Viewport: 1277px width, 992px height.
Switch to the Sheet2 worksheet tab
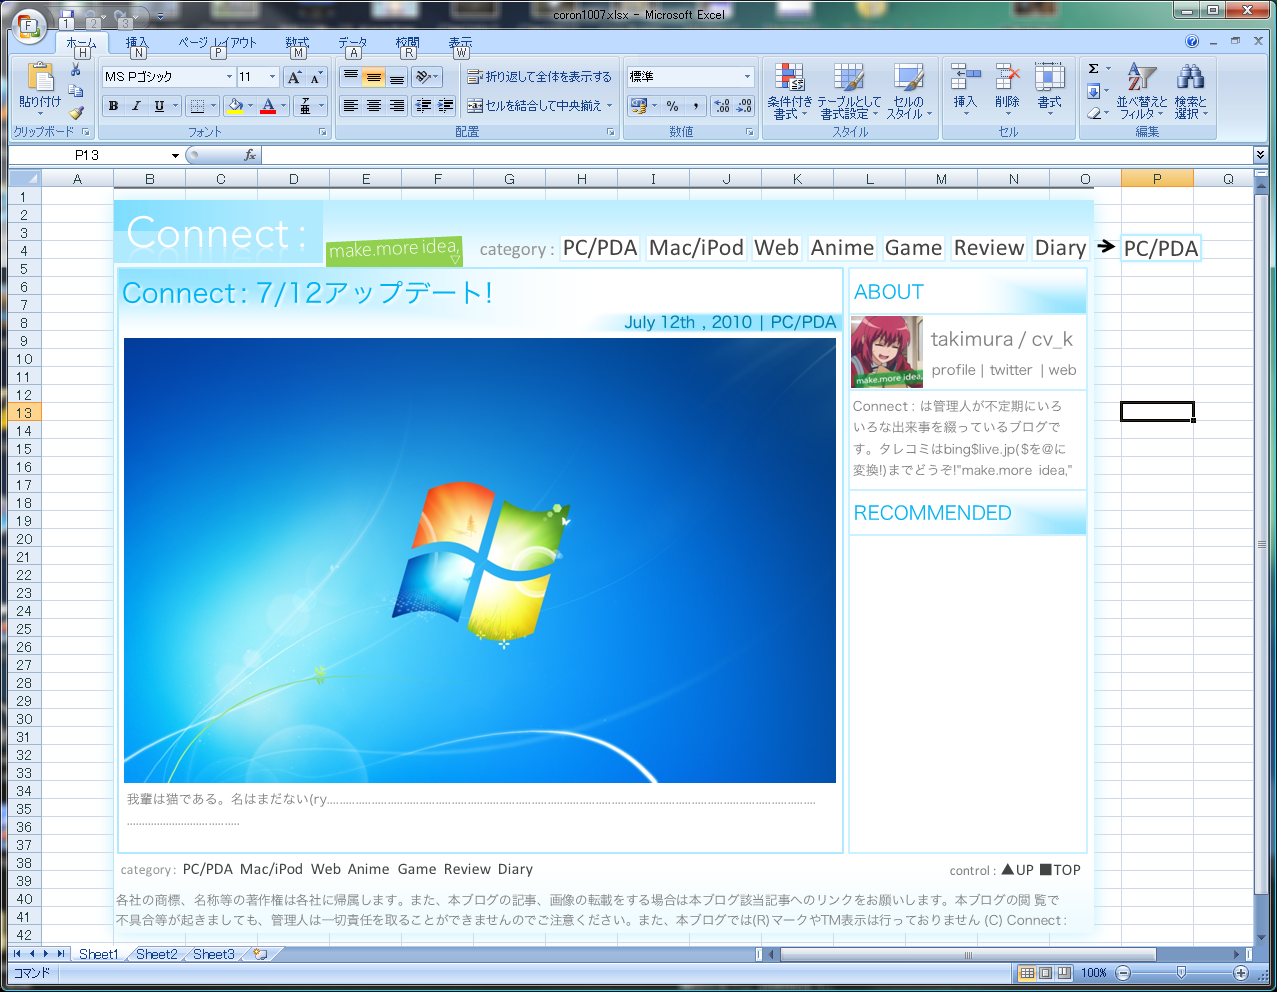(x=156, y=954)
